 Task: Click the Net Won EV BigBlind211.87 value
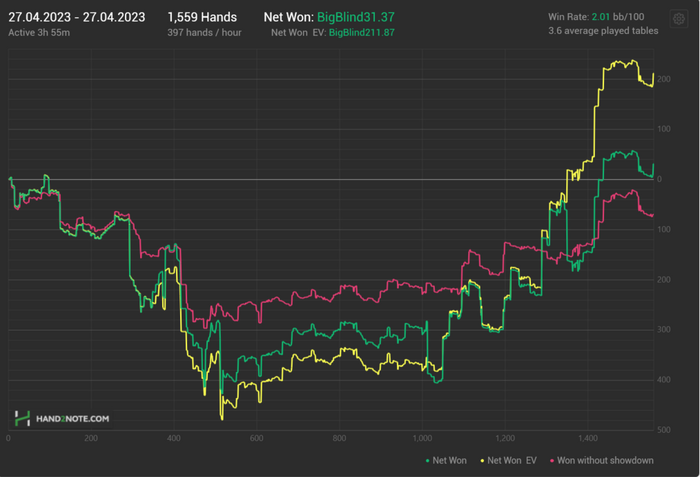pos(362,33)
